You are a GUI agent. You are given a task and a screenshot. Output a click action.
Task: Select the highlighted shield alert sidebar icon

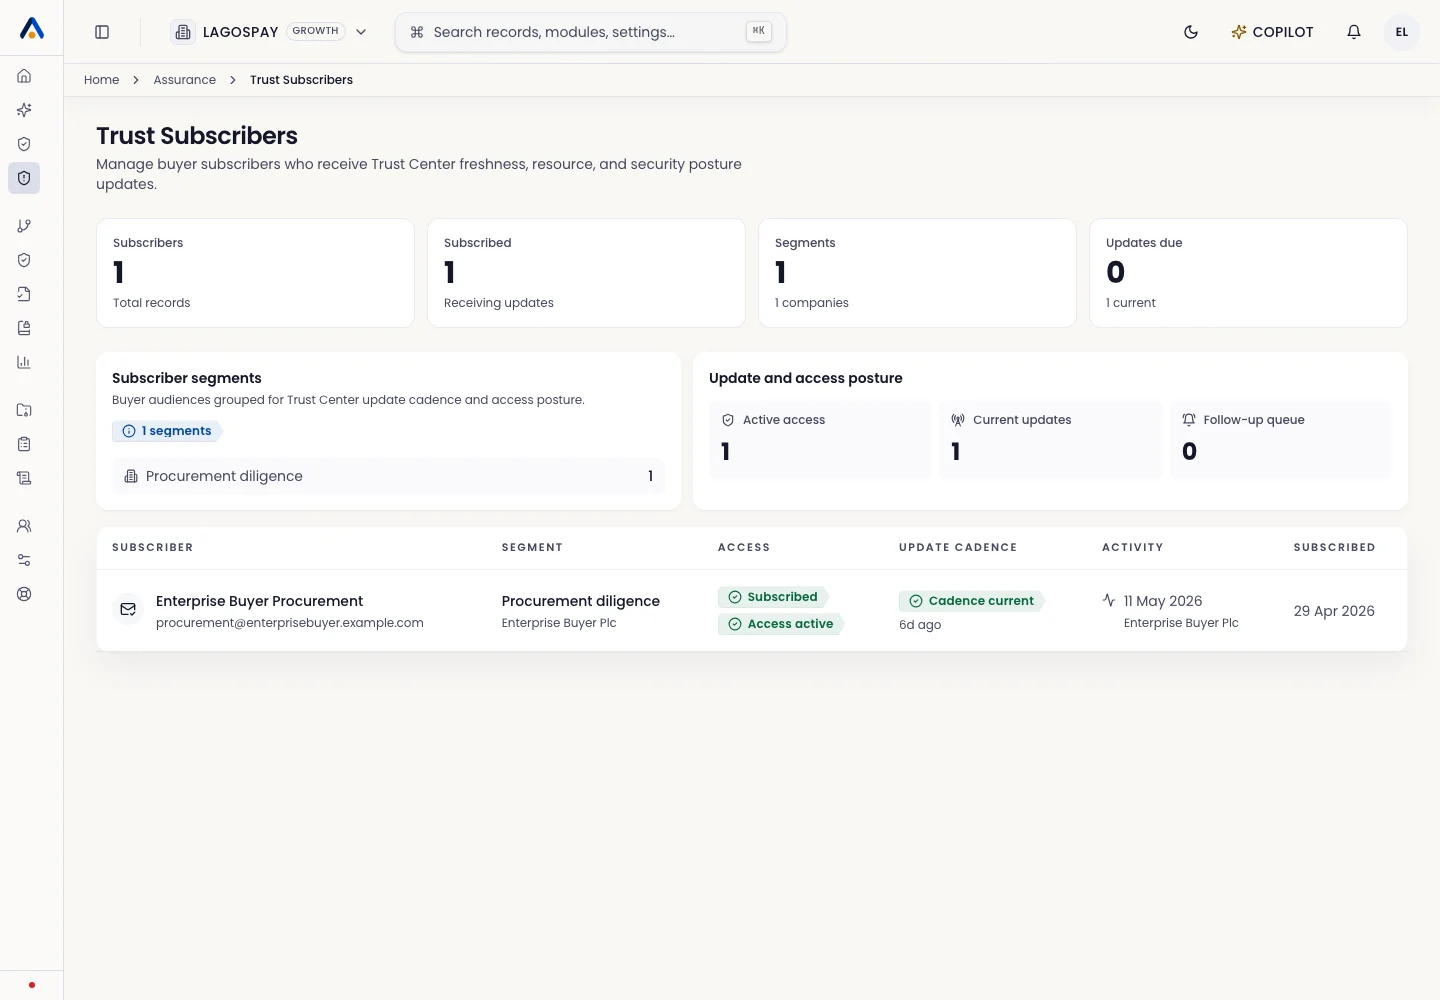point(24,178)
